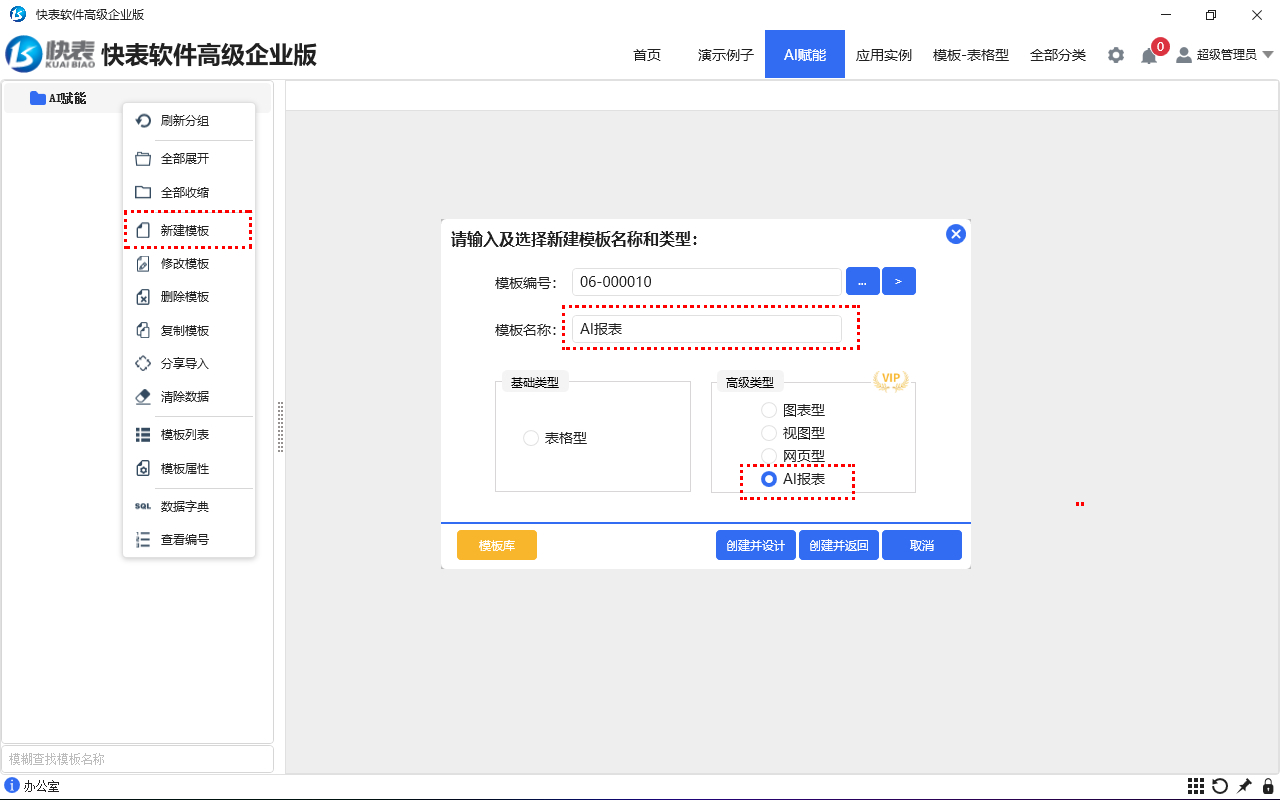
Task: Click the VIP badge on 高级类型 group
Action: [x=890, y=380]
